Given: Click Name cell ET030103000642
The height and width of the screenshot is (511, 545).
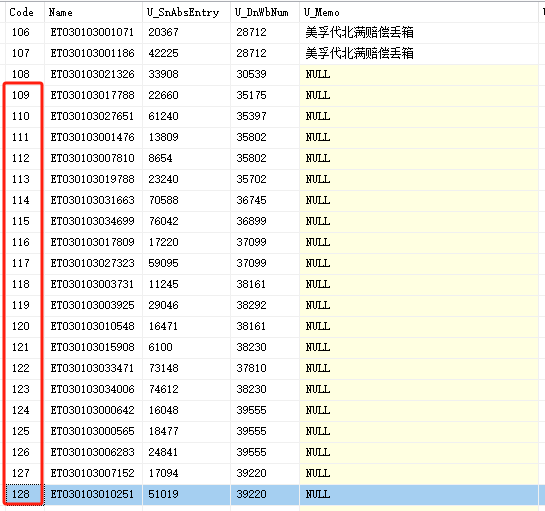Looking at the screenshot, I should [x=93, y=411].
